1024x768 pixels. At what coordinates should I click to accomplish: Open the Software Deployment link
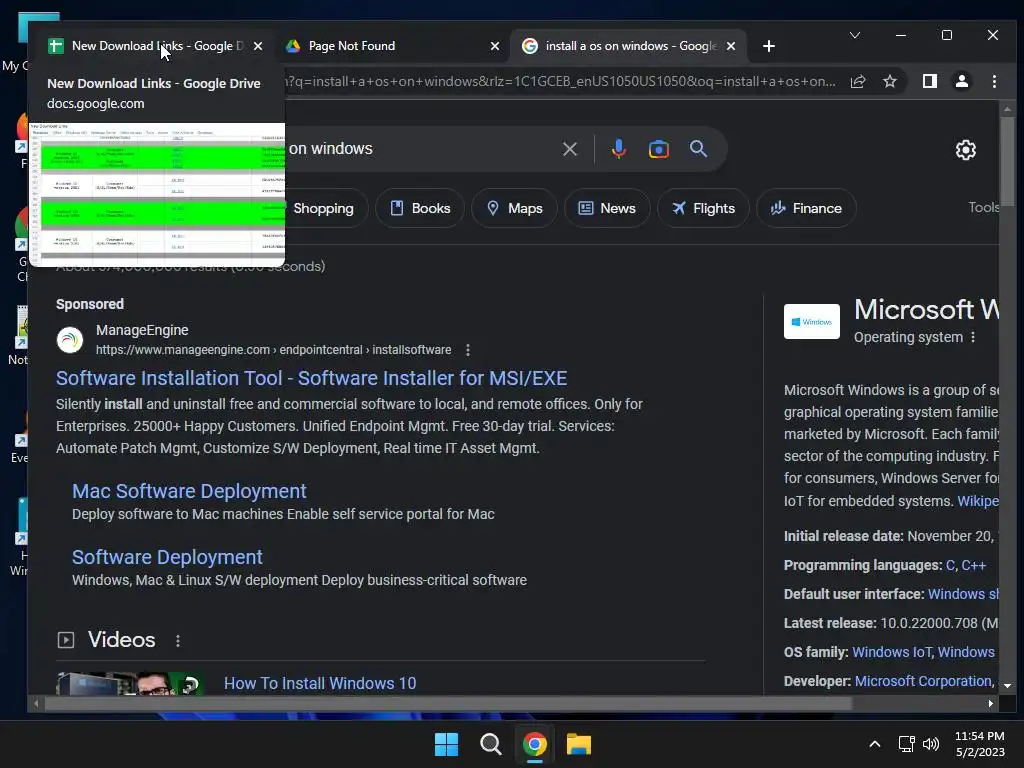point(167,557)
